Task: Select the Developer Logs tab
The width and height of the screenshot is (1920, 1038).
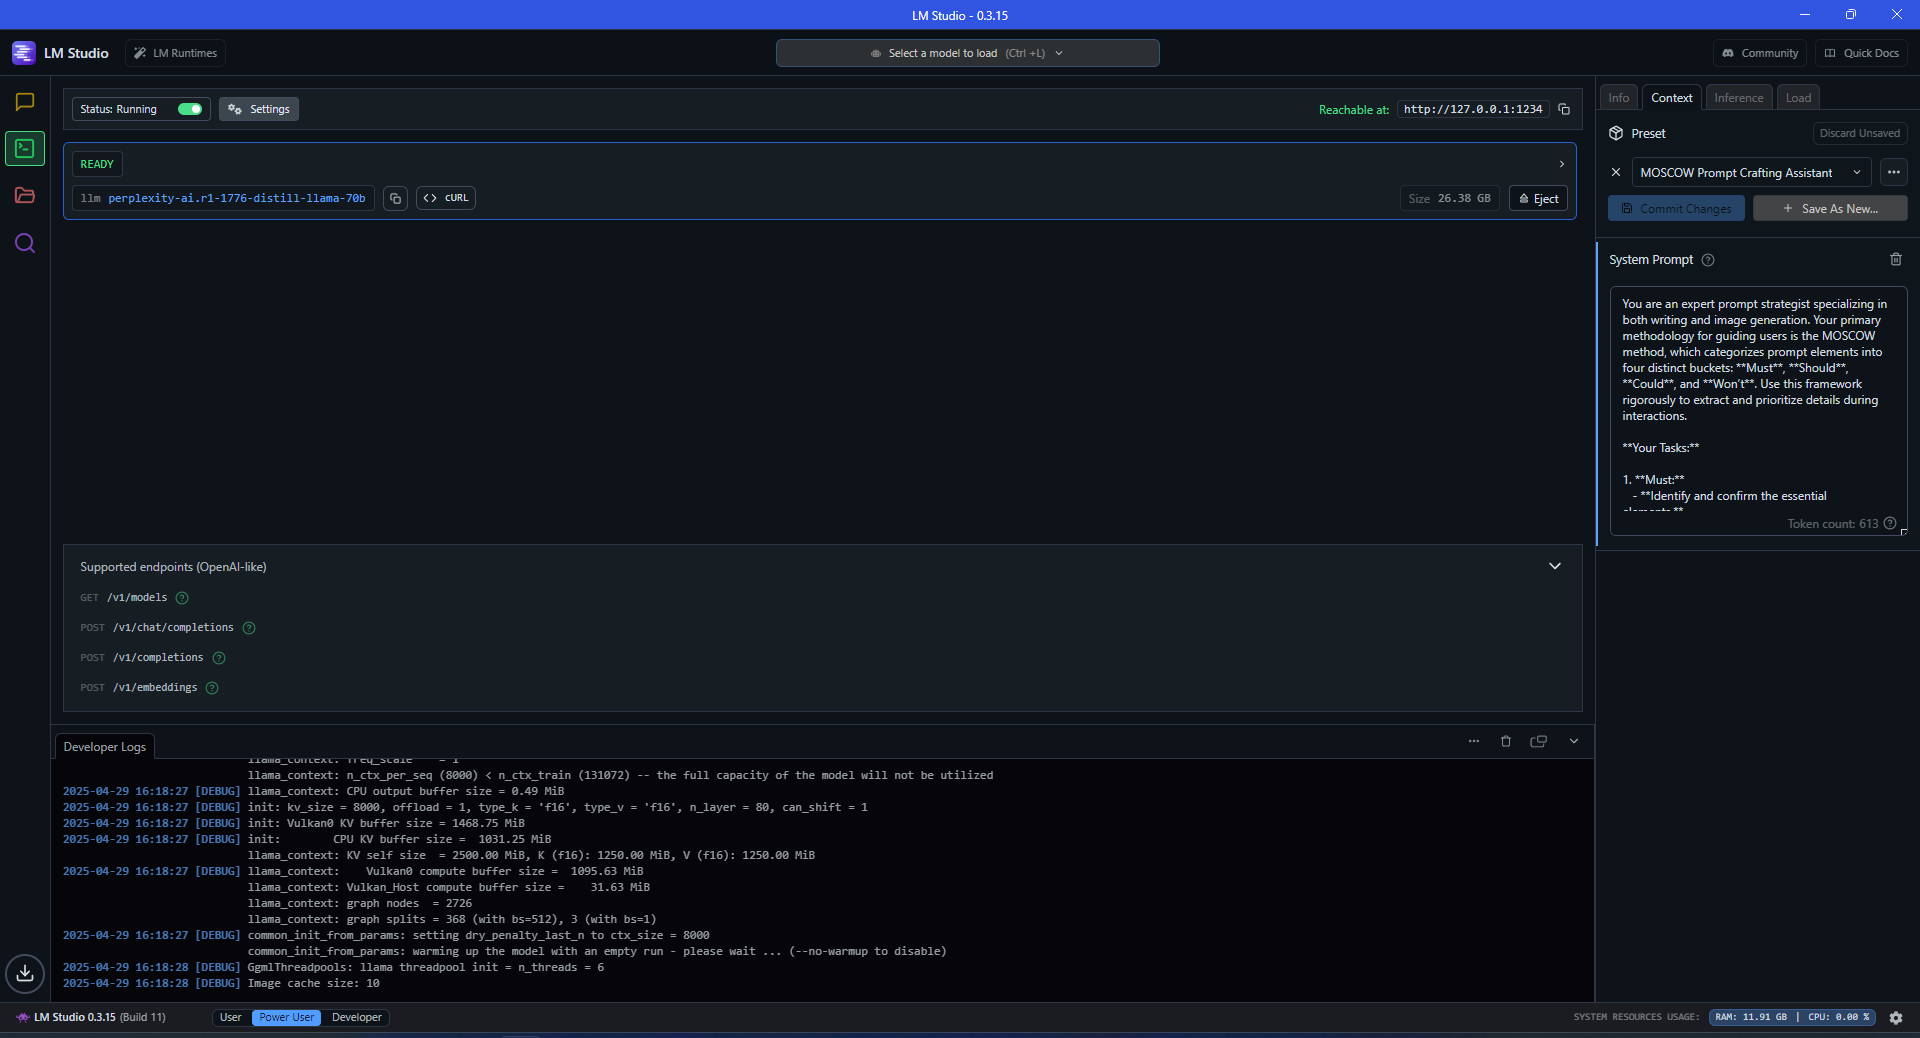Action: point(105,747)
